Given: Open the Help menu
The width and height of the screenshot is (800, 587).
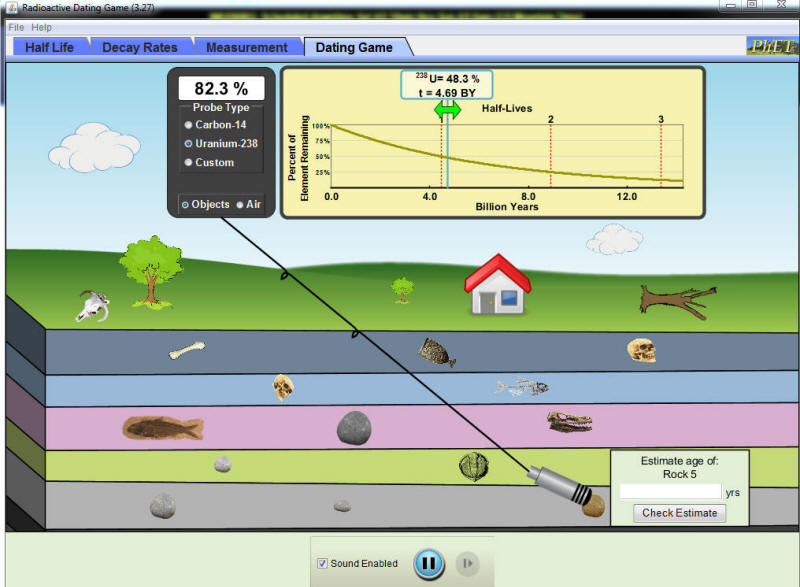Looking at the screenshot, I should click(x=41, y=28).
